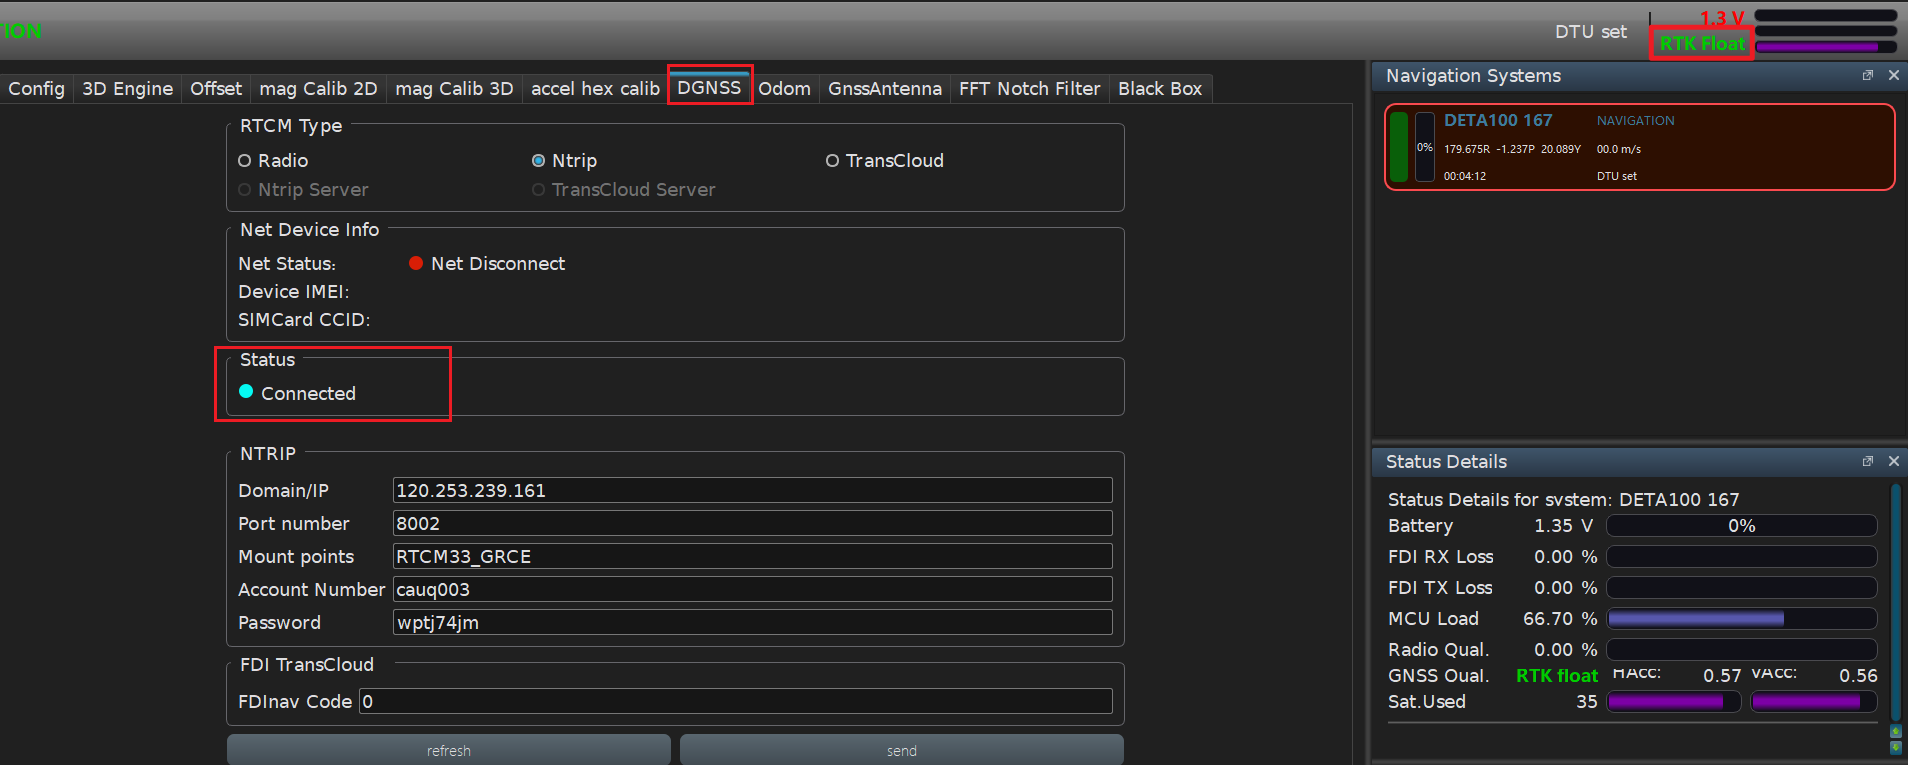Go to accel hex calib tab
1908x765 pixels.
(x=595, y=89)
